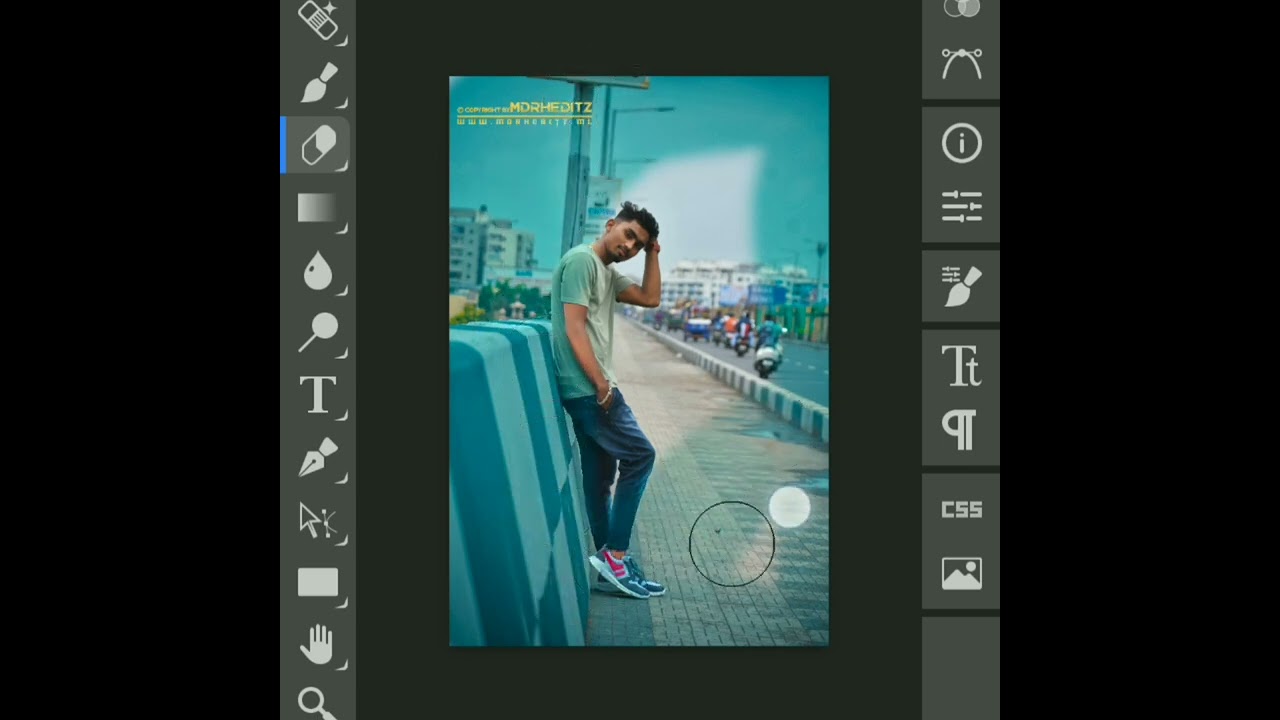Select the Rectangle shape tool
Image resolution: width=1280 pixels, height=720 pixels.
318,583
